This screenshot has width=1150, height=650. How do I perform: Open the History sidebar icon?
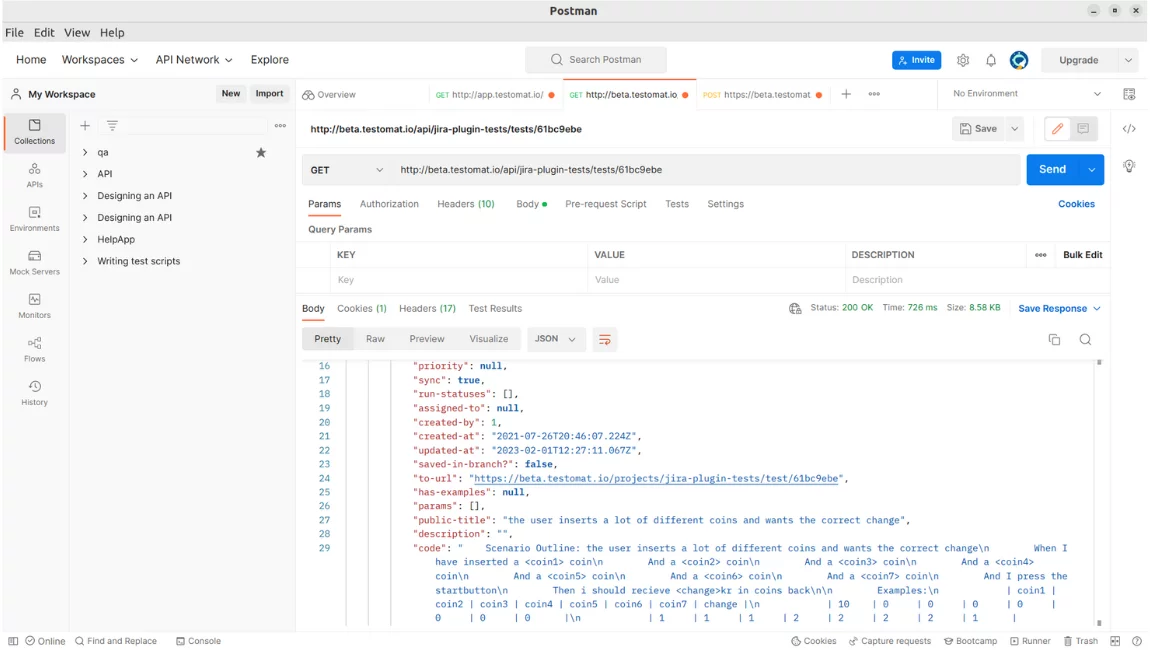coord(34,392)
